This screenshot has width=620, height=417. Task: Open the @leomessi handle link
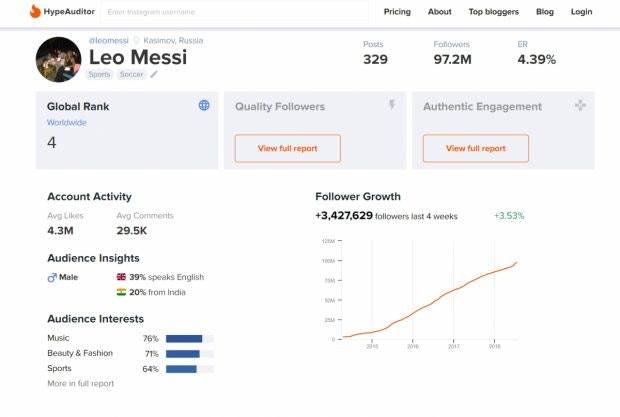109,40
